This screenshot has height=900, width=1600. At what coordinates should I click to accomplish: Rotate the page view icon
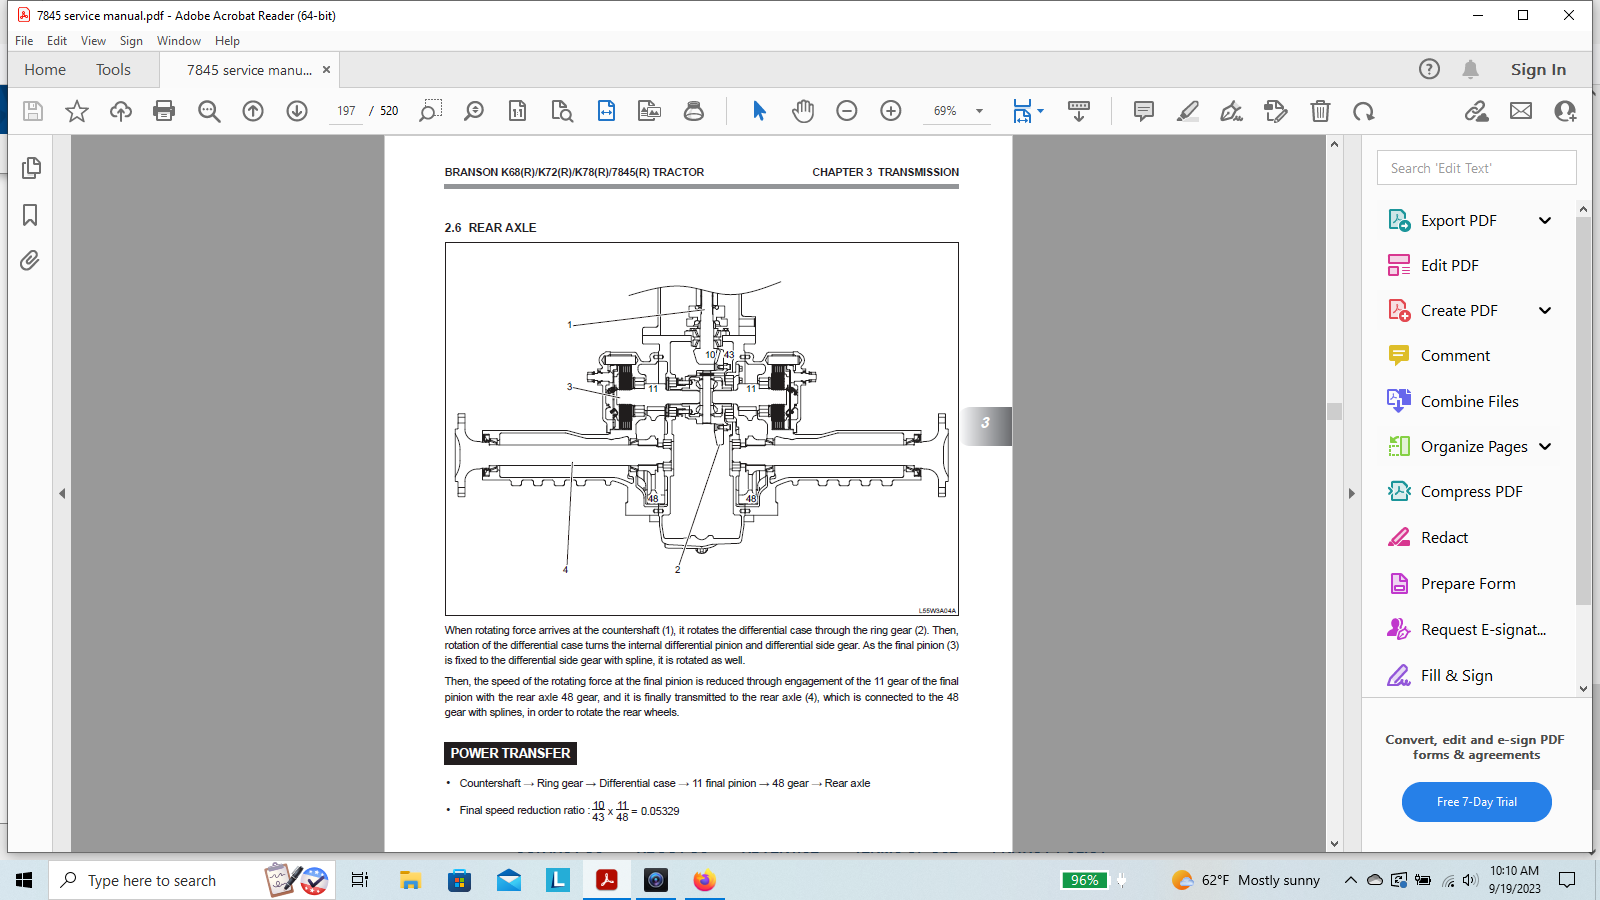(x=1364, y=111)
